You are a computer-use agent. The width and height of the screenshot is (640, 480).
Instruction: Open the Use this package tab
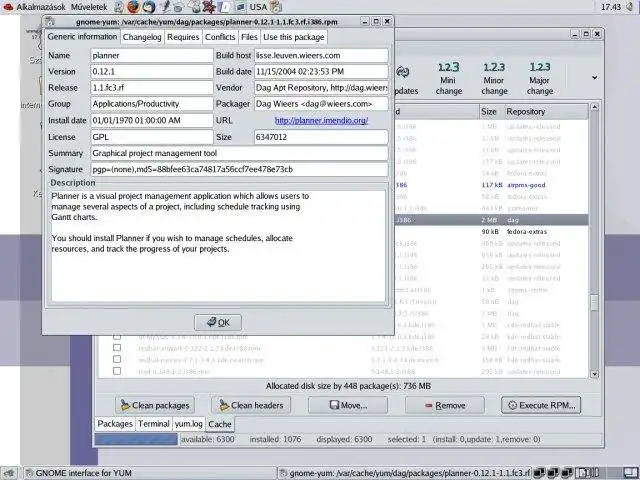(293, 37)
